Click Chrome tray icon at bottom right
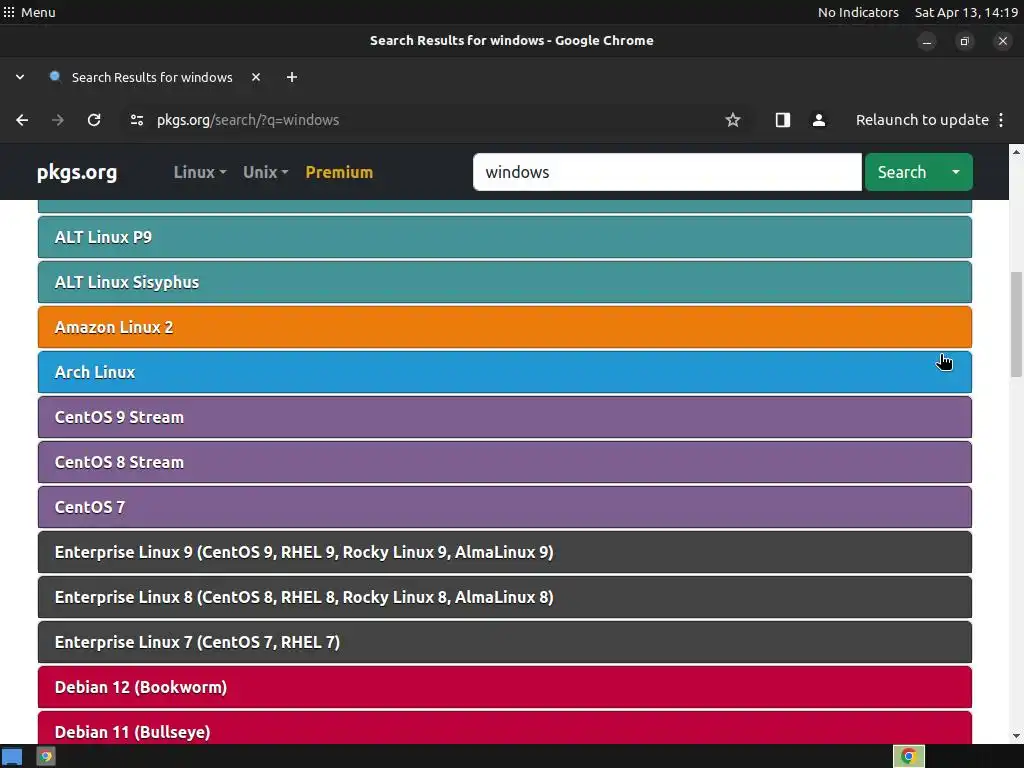1024x768 pixels. (x=908, y=756)
